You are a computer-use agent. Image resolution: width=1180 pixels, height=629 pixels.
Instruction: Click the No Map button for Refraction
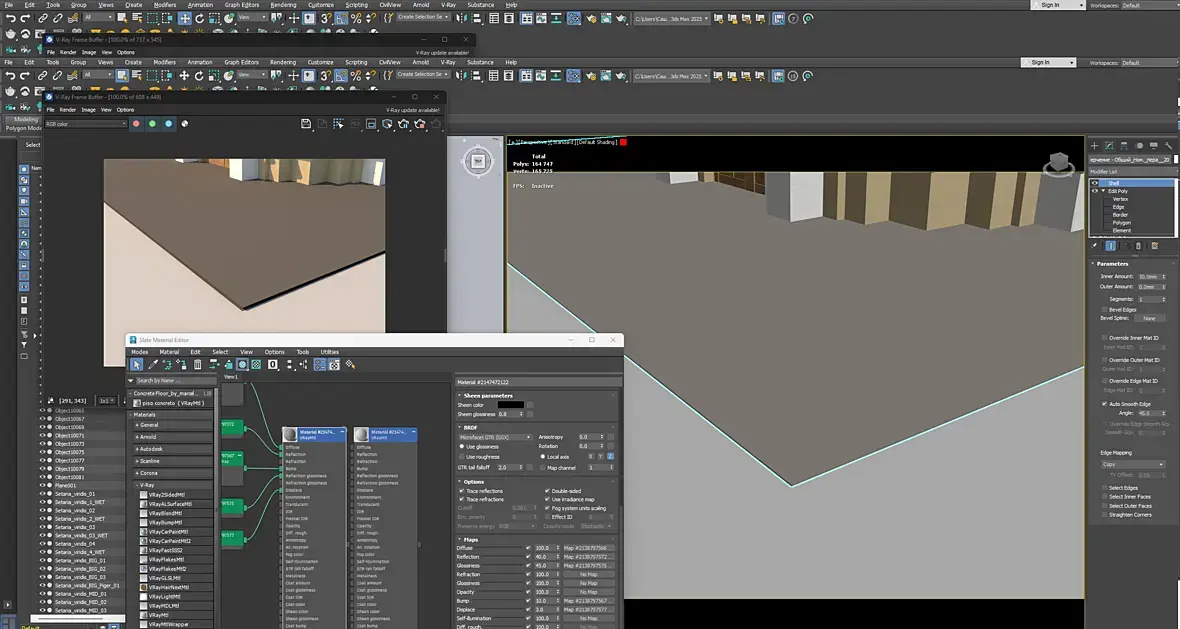click(589, 575)
